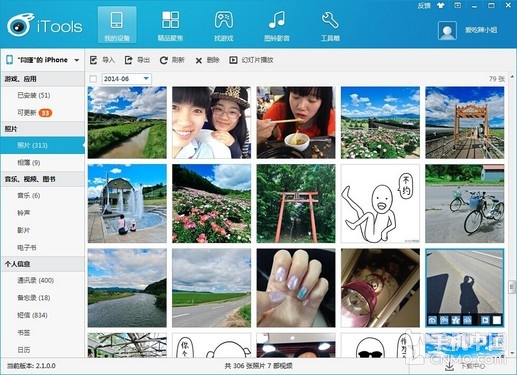Open the wooden gate boardwalk photo
Screen dimensions: 517x375
point(465,122)
